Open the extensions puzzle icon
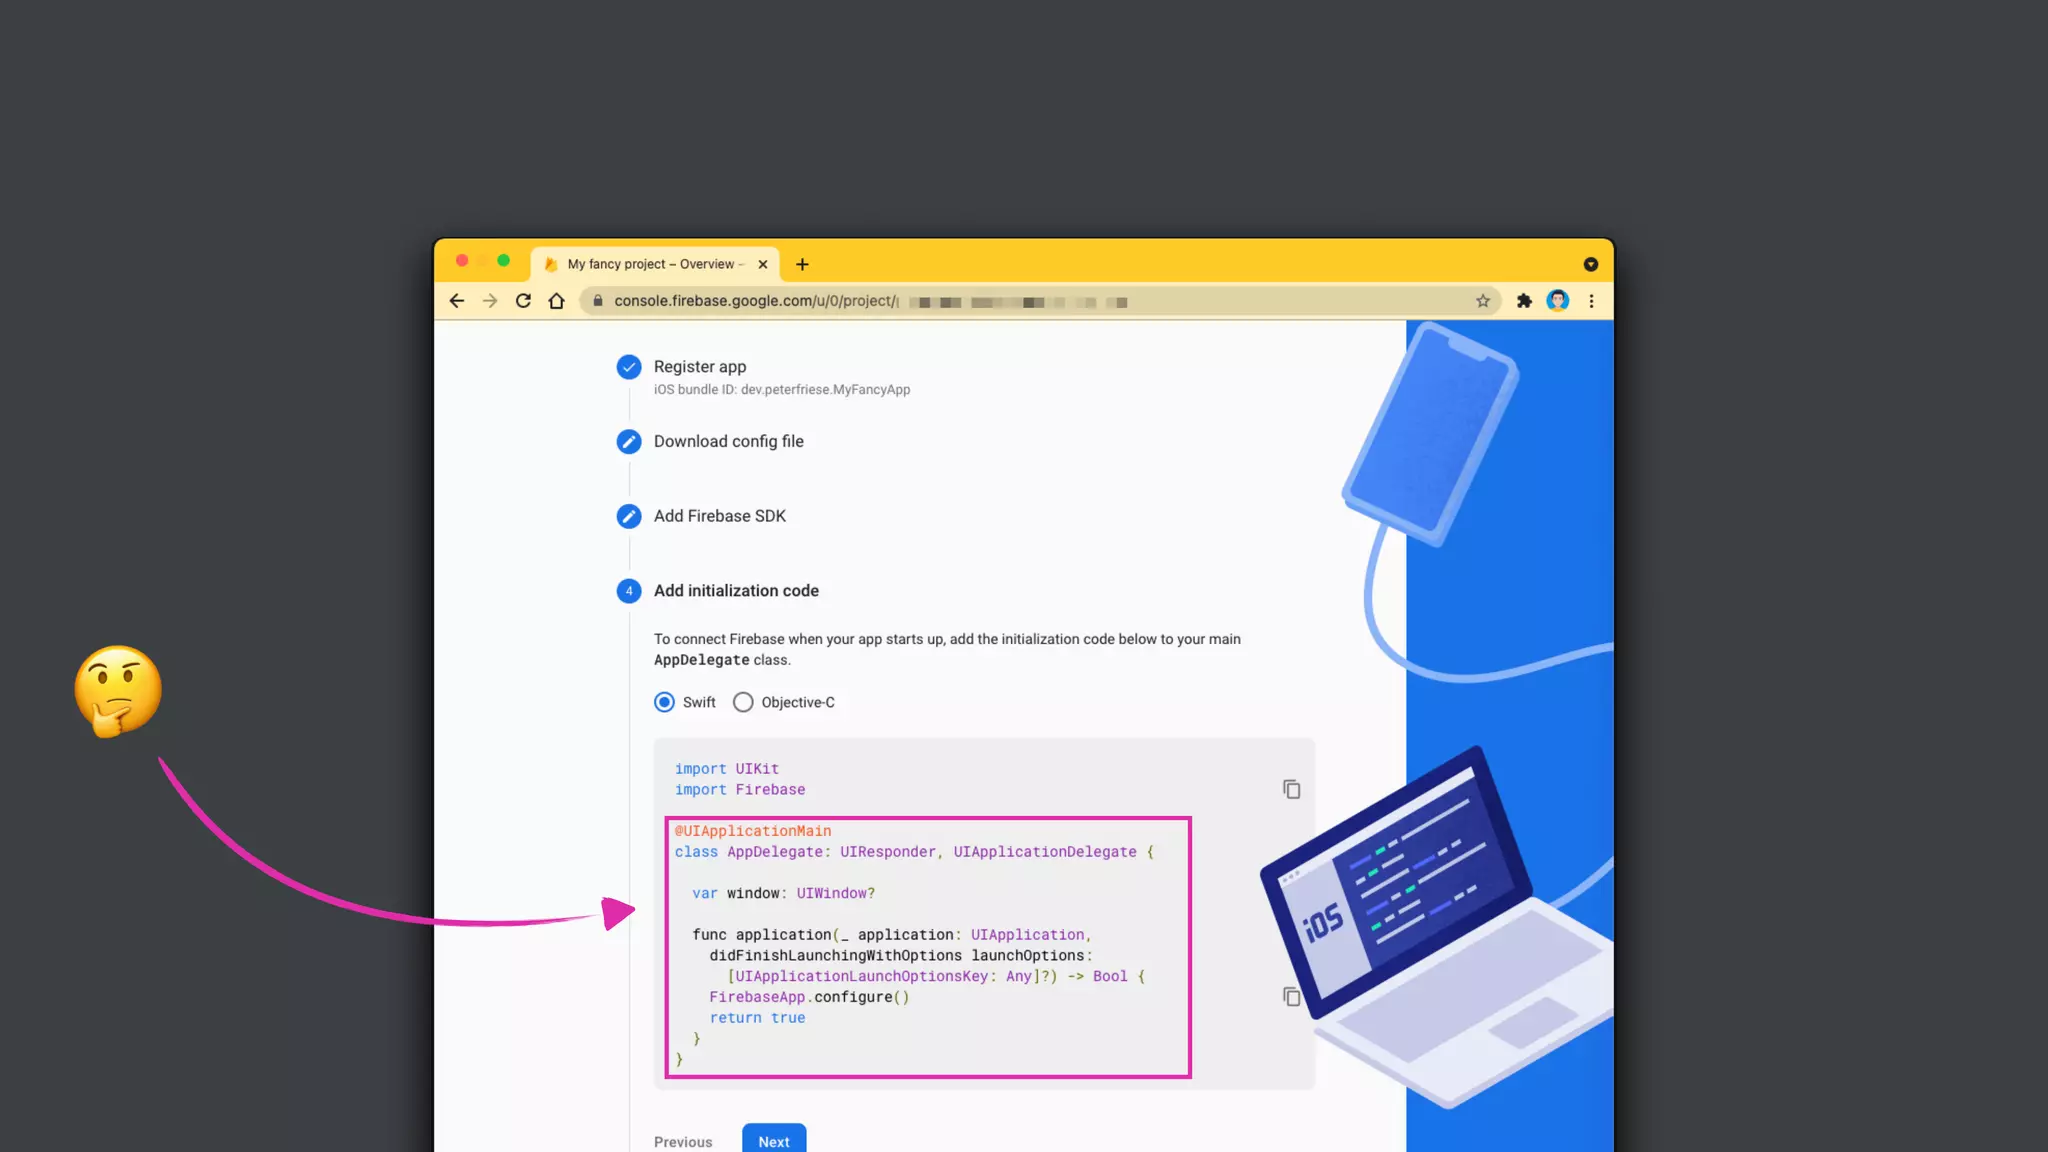 [x=1524, y=301]
